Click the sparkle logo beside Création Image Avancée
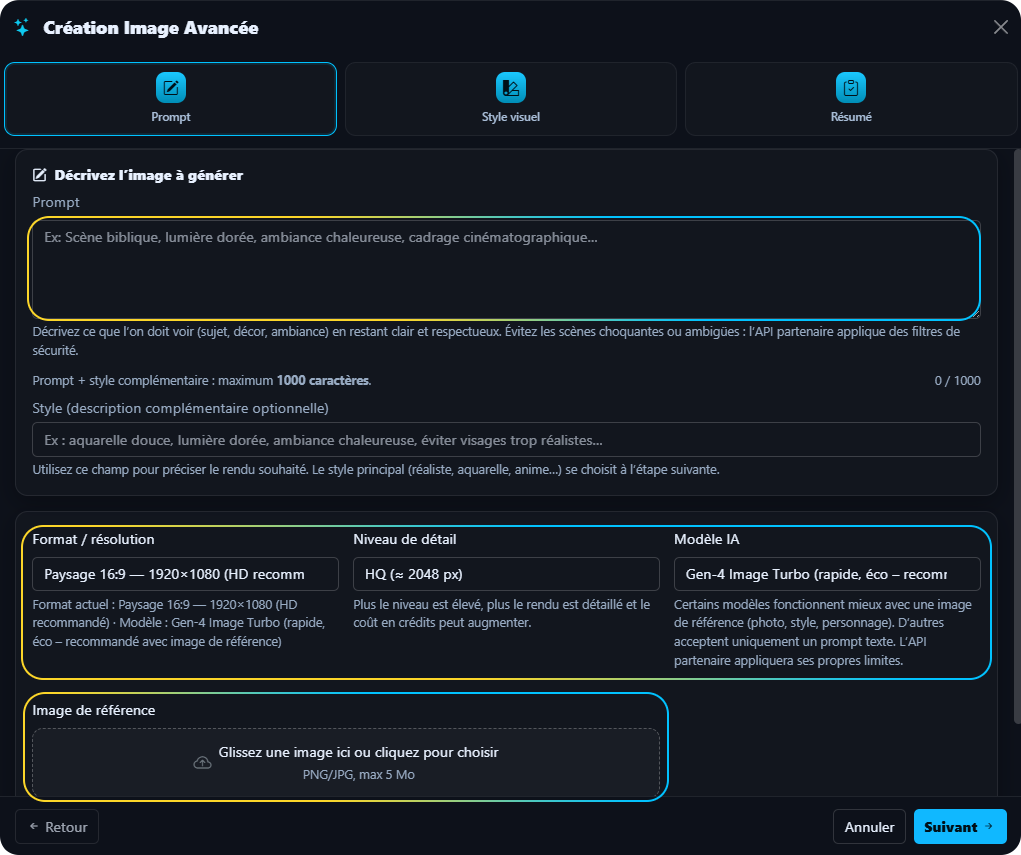Screen dimensions: 1021x855 [22, 28]
